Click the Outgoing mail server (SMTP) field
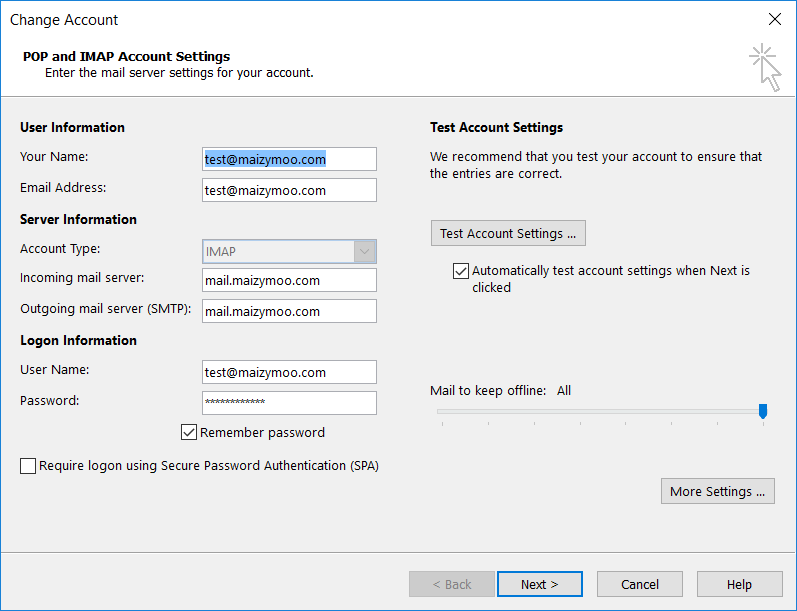Image resolution: width=797 pixels, height=611 pixels. (x=289, y=311)
